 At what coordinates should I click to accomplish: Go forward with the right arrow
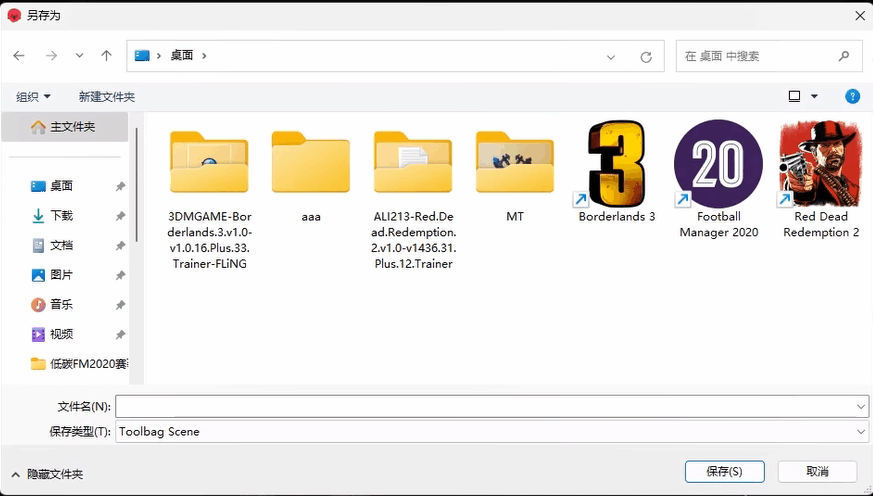[51, 56]
